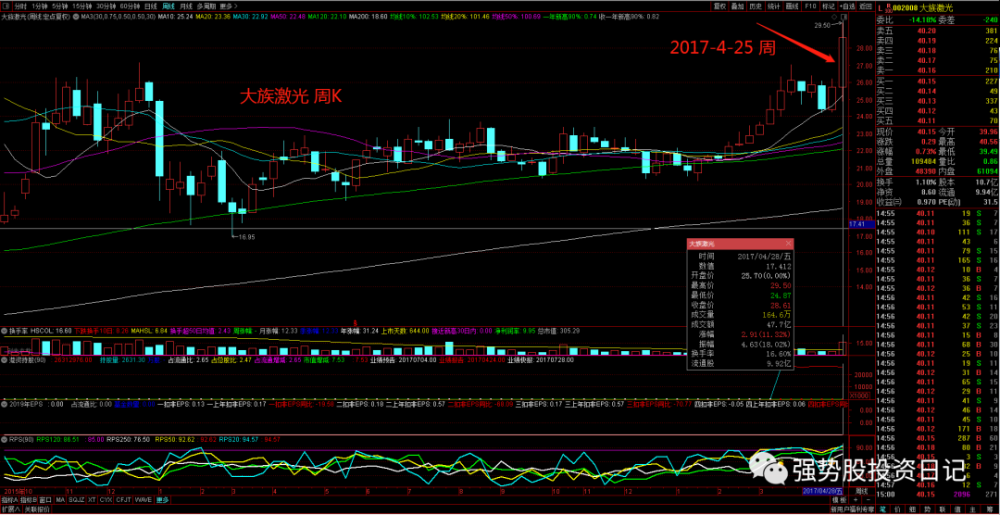Select the 指标B tab

point(29,500)
